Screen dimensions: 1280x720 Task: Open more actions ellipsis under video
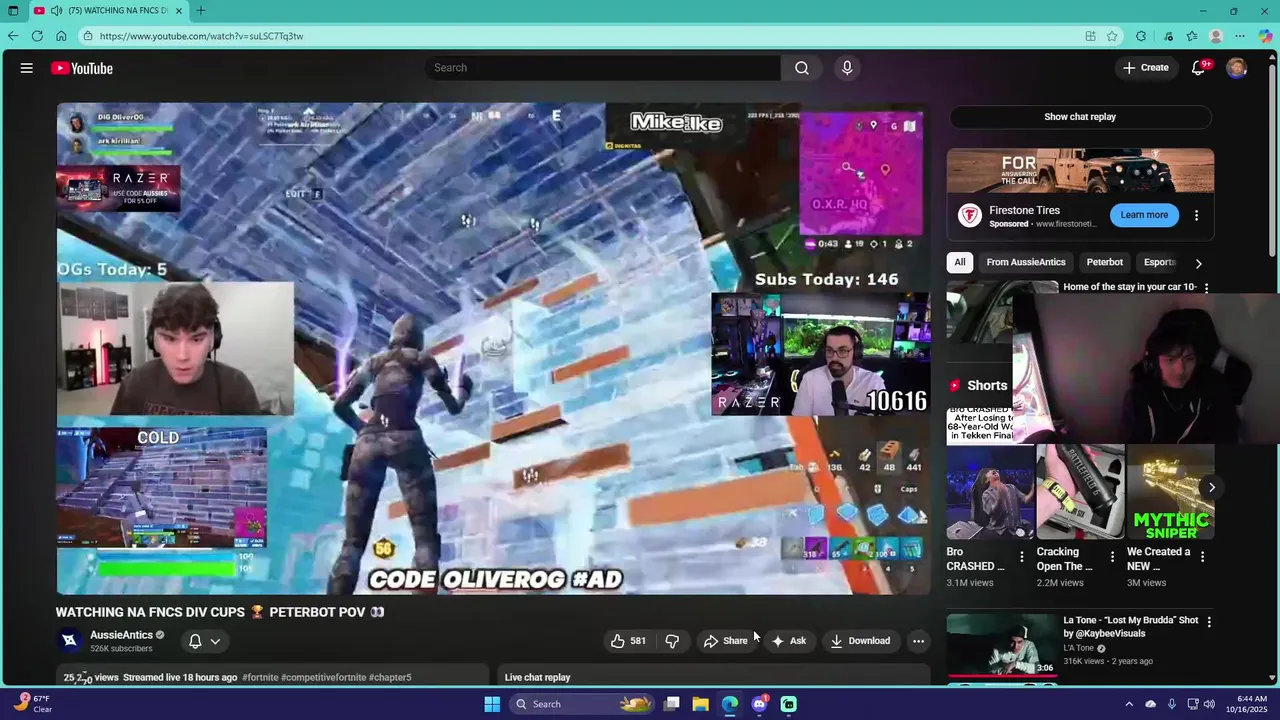pyautogui.click(x=918, y=641)
